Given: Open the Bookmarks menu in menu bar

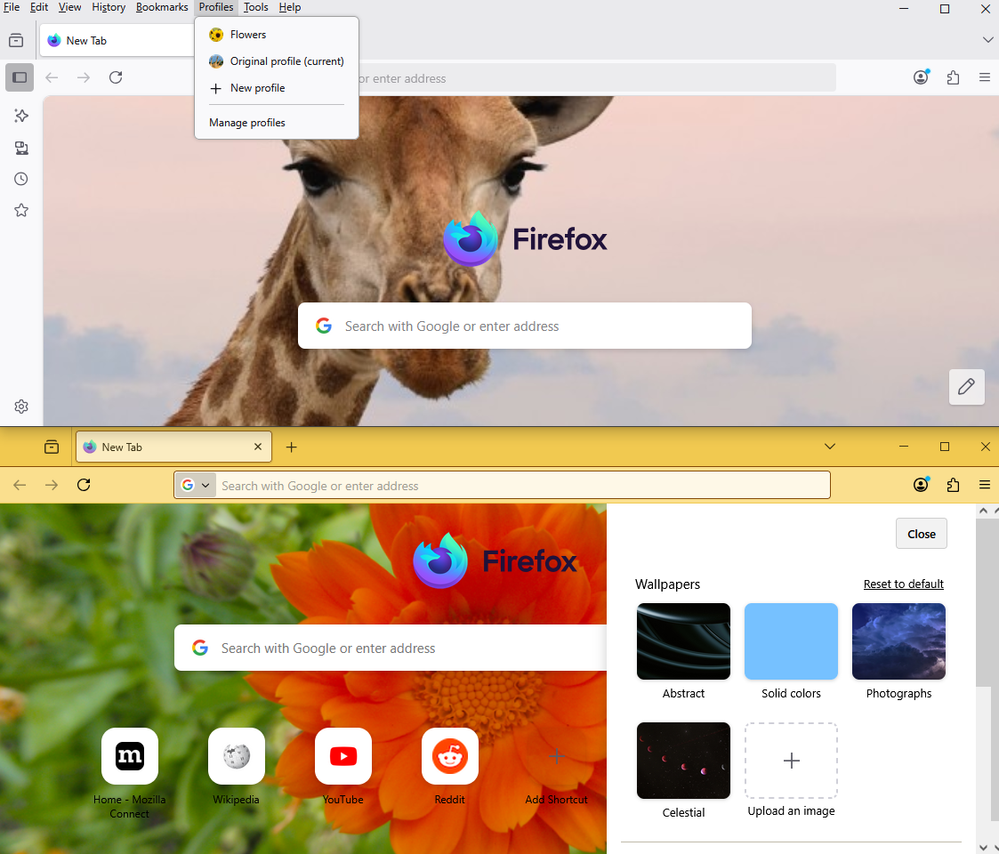Looking at the screenshot, I should (x=161, y=7).
